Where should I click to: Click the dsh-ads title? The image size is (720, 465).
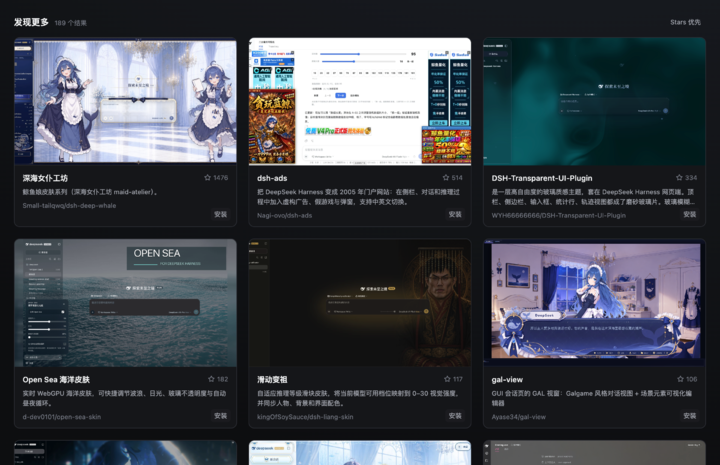click(x=272, y=178)
